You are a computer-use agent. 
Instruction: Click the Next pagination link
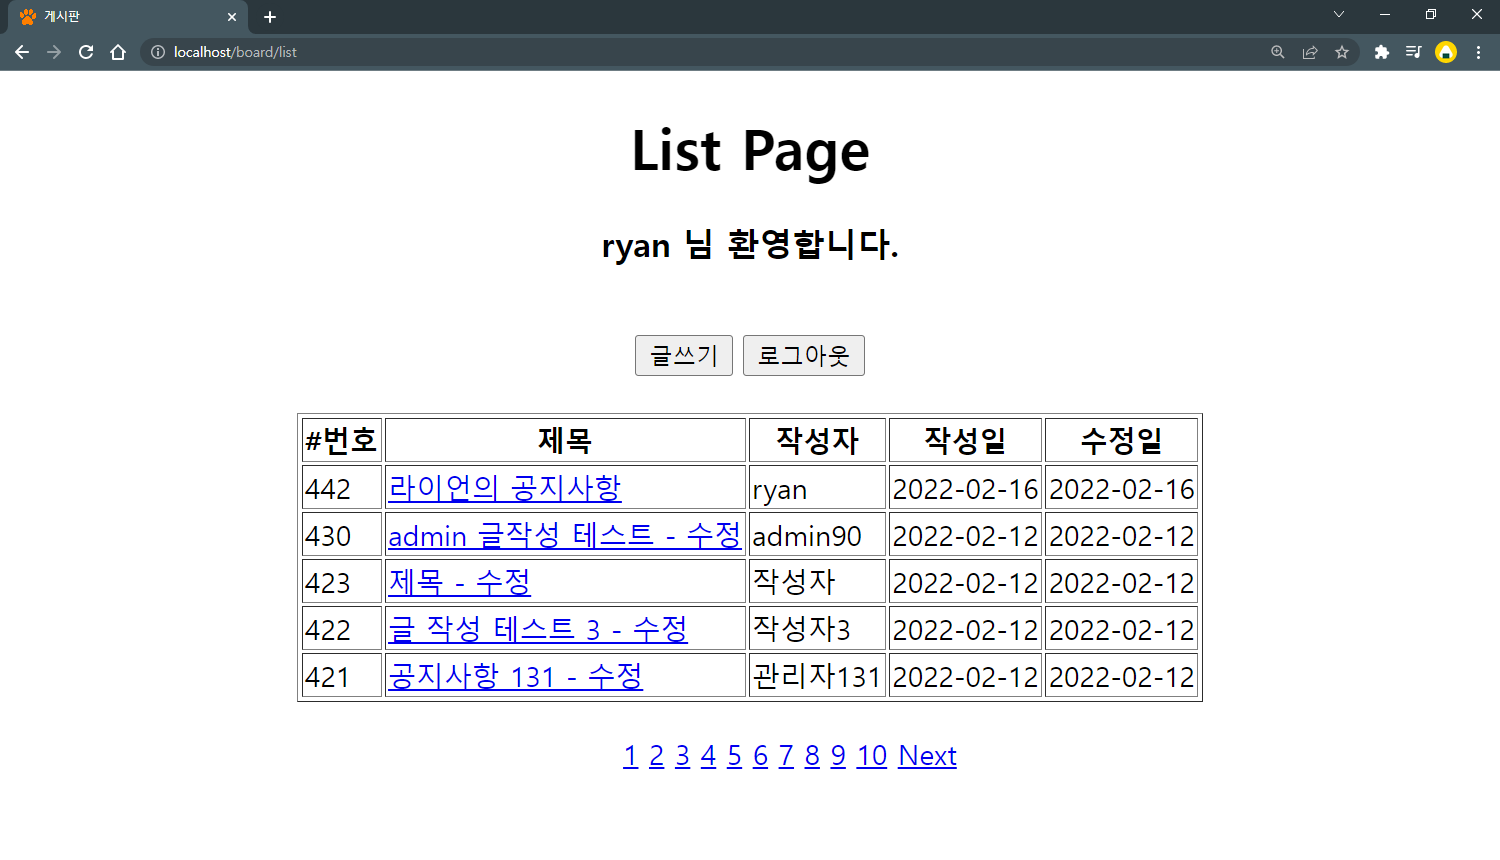click(x=927, y=756)
